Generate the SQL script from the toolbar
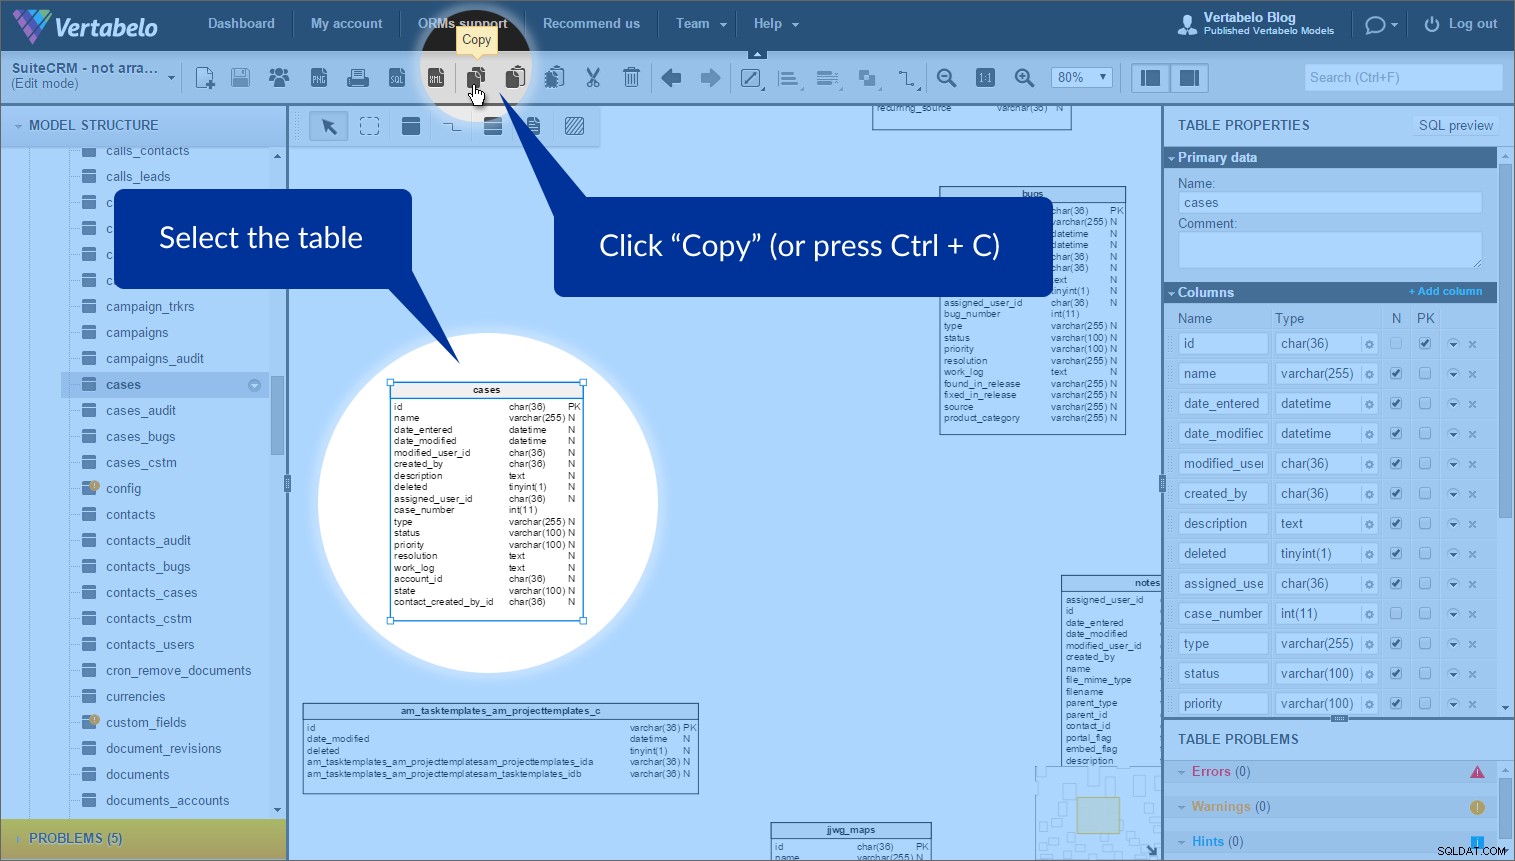Image resolution: width=1515 pixels, height=861 pixels. tap(397, 78)
